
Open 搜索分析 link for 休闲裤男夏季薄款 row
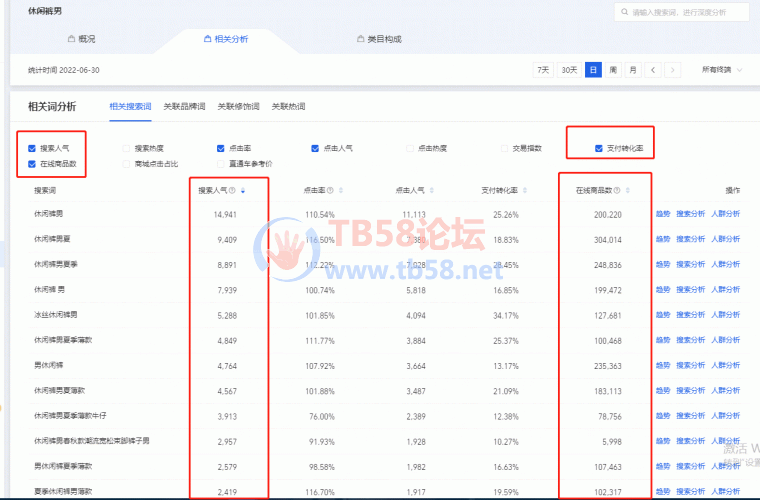coord(691,340)
